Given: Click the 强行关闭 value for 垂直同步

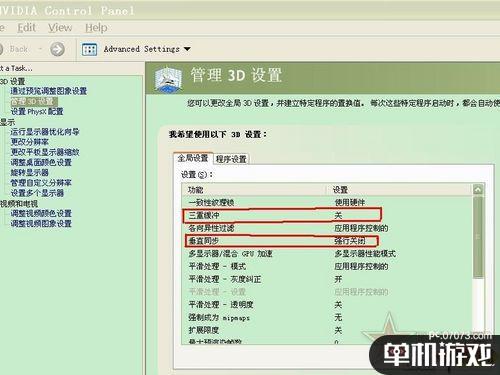Looking at the screenshot, I should coord(350,241).
